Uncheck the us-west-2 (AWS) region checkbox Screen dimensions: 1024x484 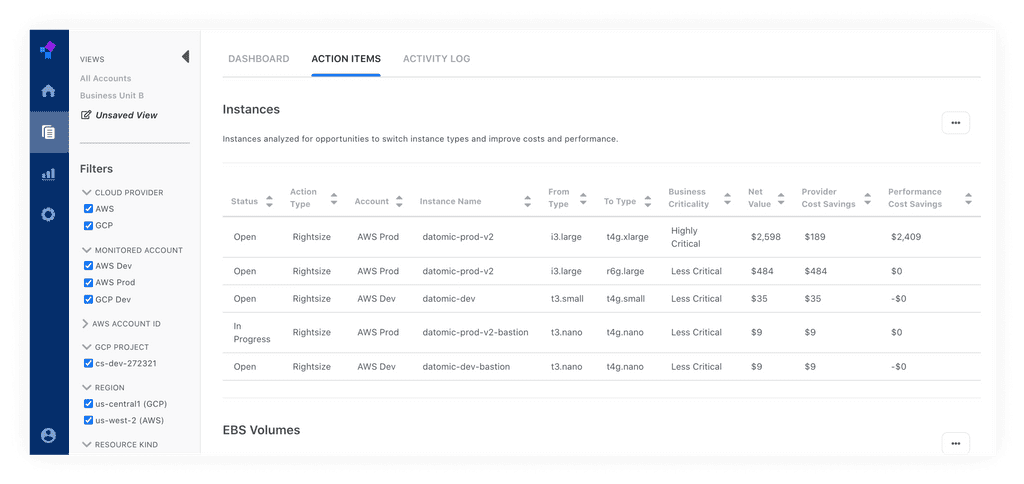[x=88, y=420]
